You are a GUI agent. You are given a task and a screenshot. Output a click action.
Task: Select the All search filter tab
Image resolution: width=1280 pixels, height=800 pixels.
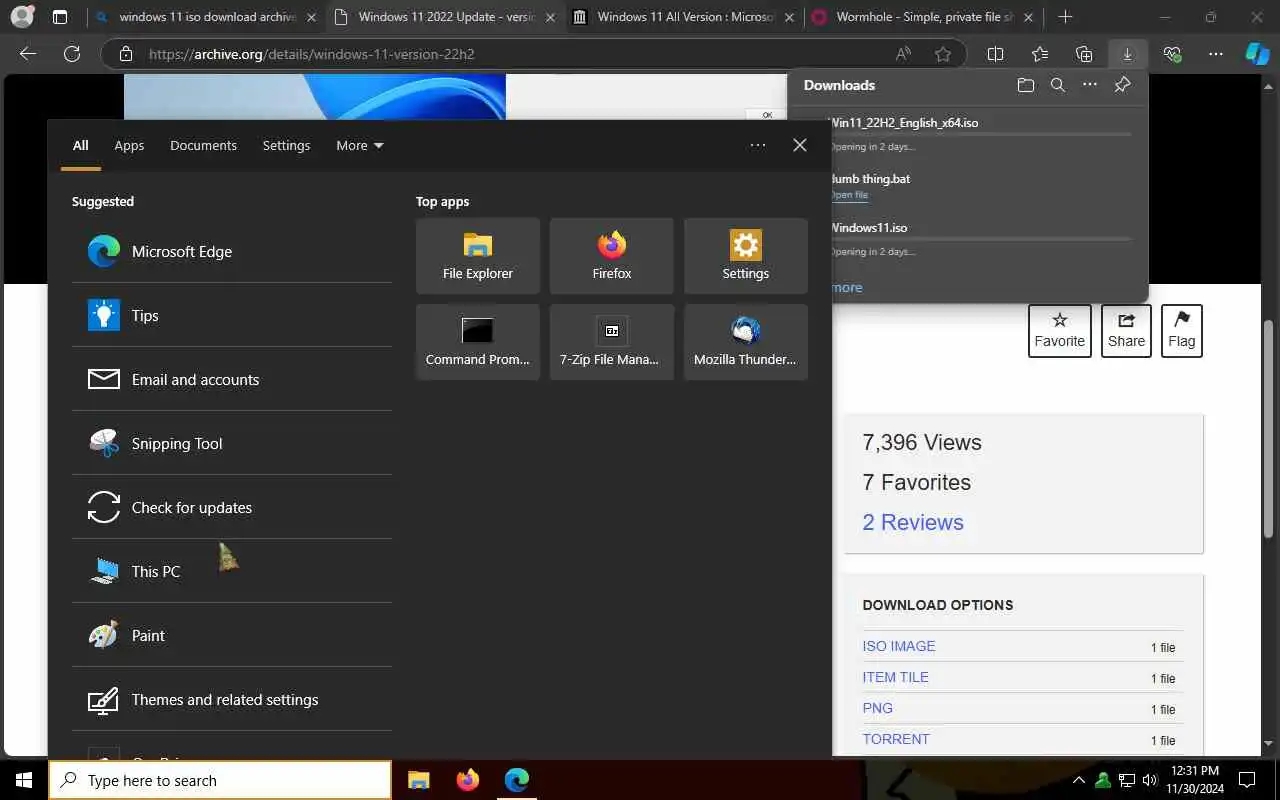[80, 146]
